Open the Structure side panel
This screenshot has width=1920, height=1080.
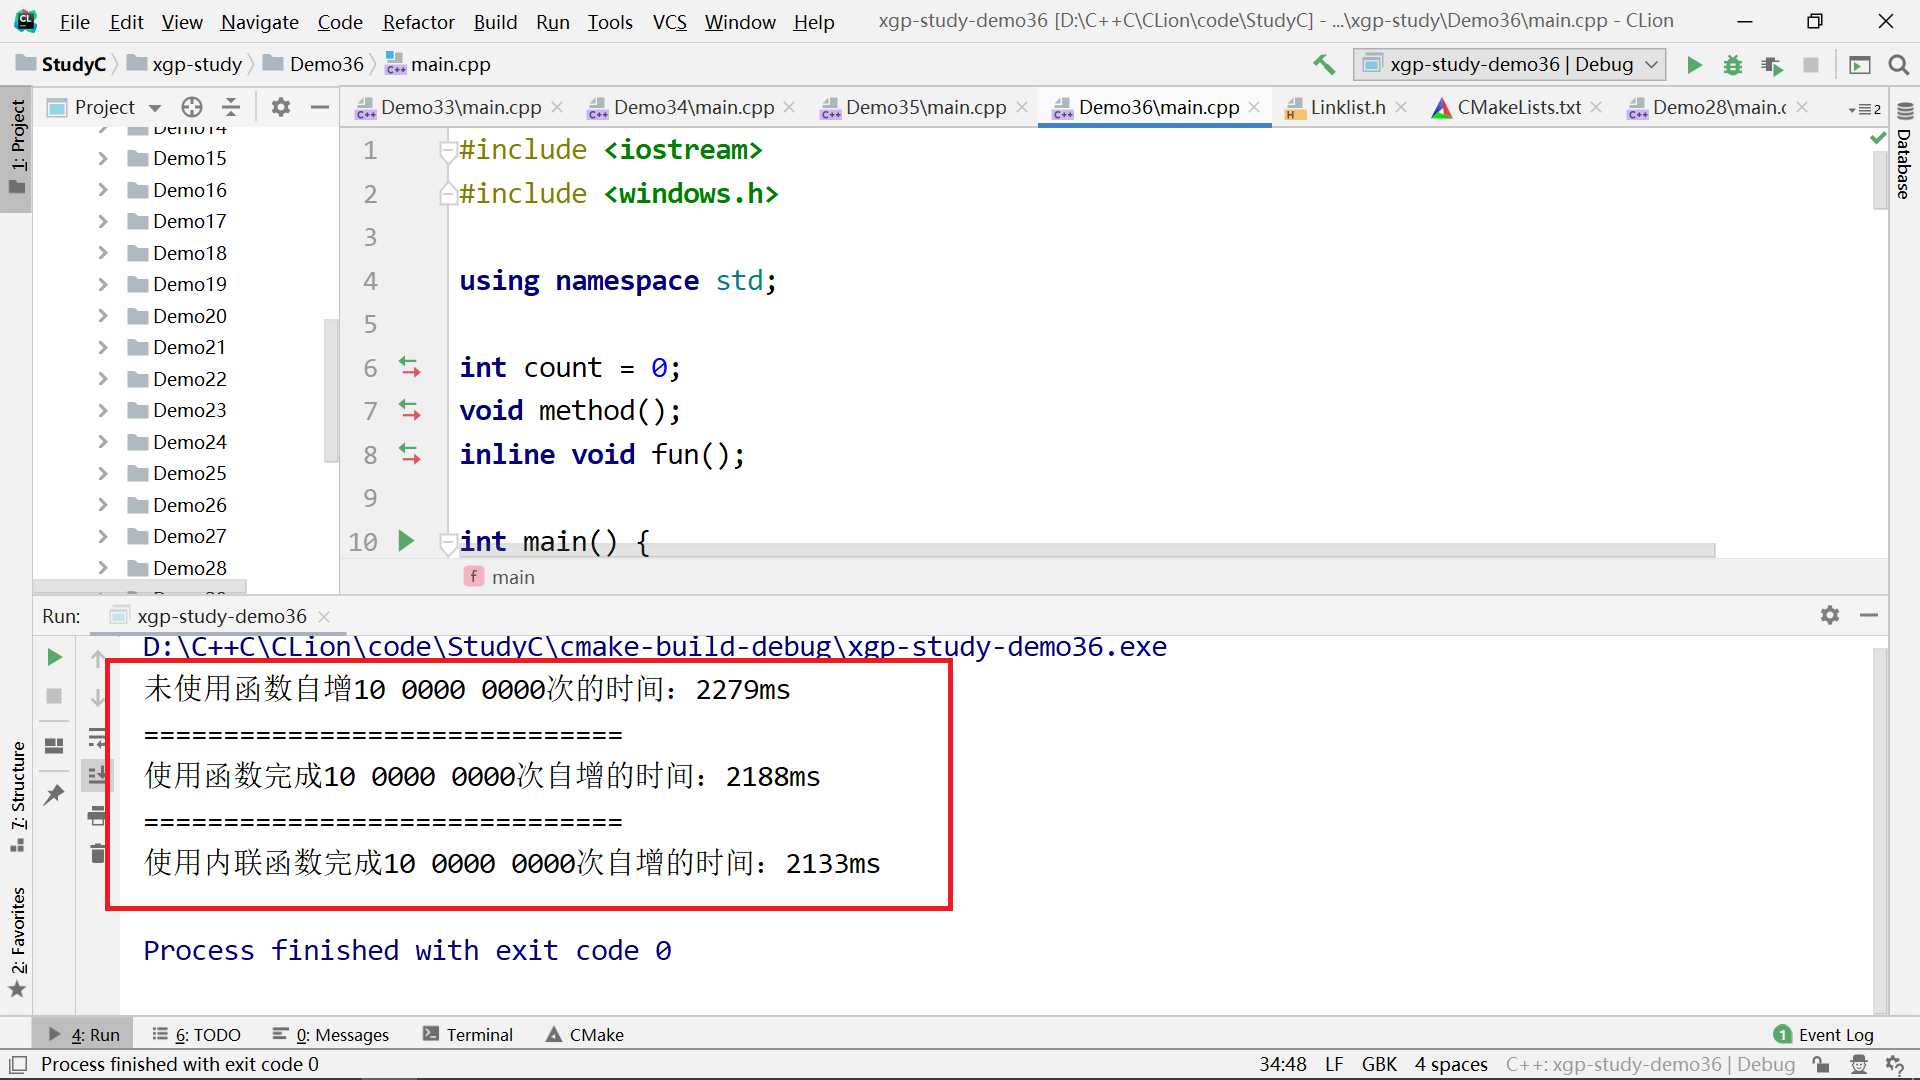17,796
